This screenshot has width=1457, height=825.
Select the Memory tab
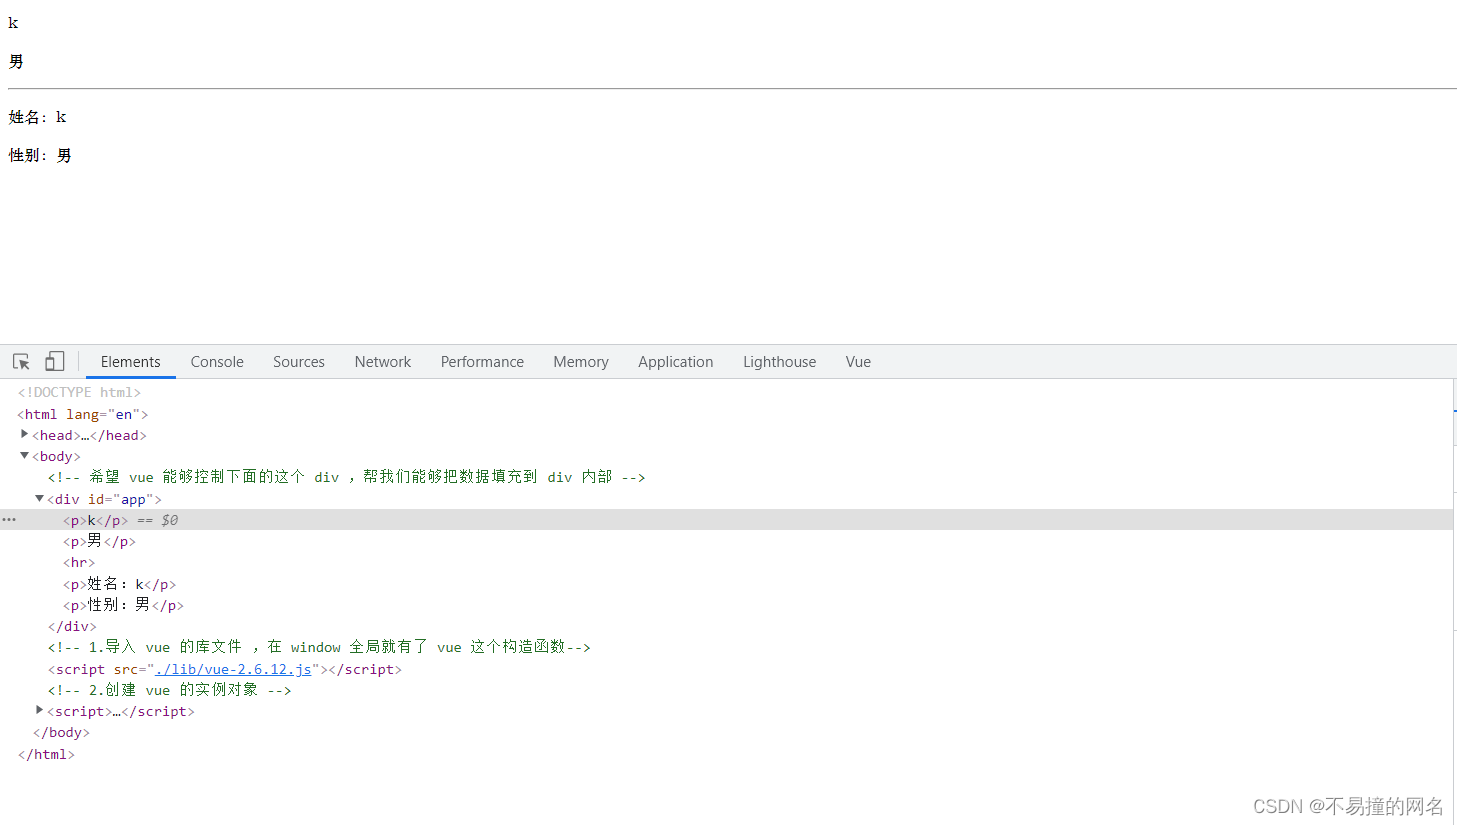click(x=581, y=362)
